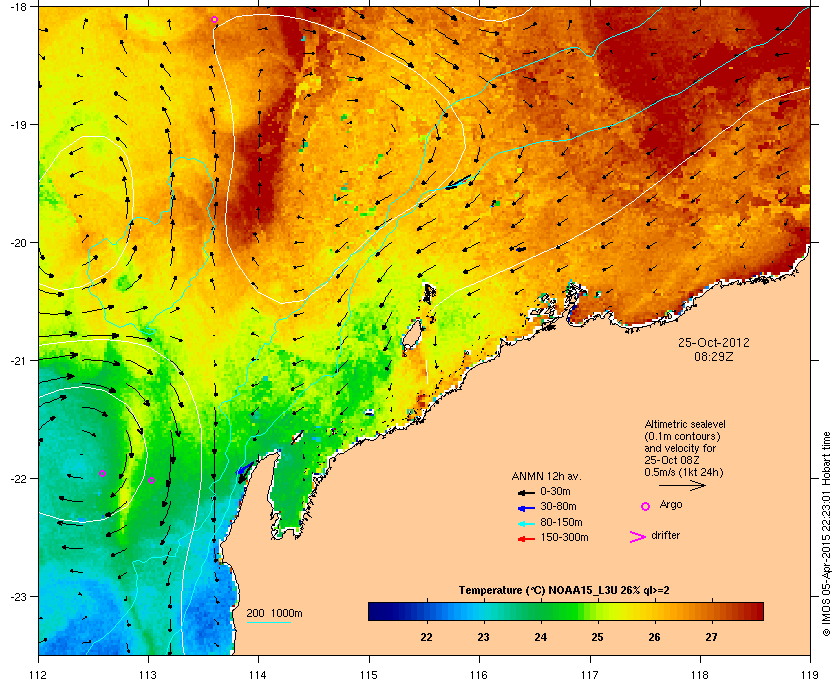Image resolution: width=840 pixels, height=680 pixels.
Task: Click the '30-80m' depth label
Action: 558,506
